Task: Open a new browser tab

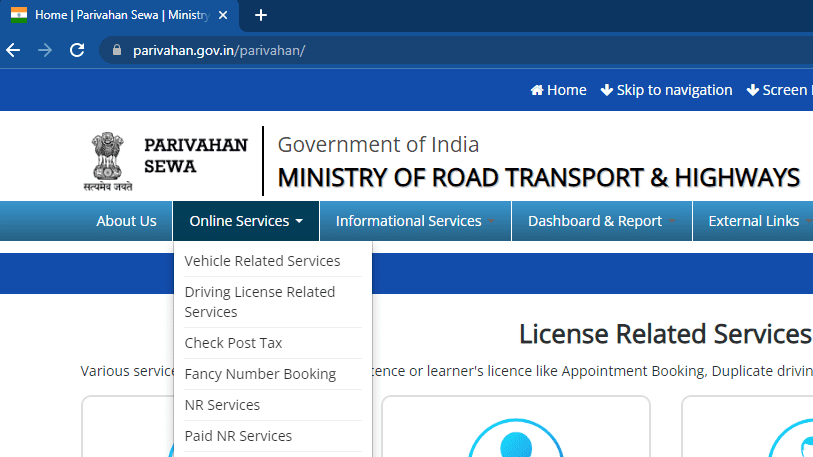Action: coord(261,16)
